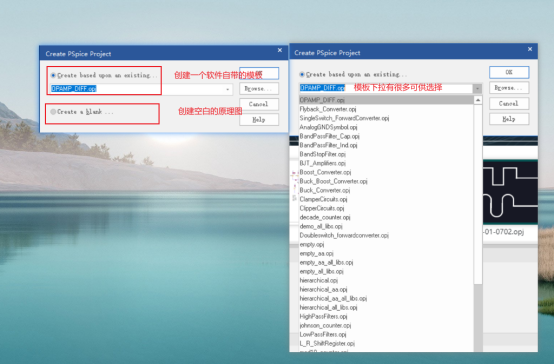Image resolution: width=554 pixels, height=364 pixels.
Task: Open template dropdown arrow in left dialog
Action: pos(228,89)
